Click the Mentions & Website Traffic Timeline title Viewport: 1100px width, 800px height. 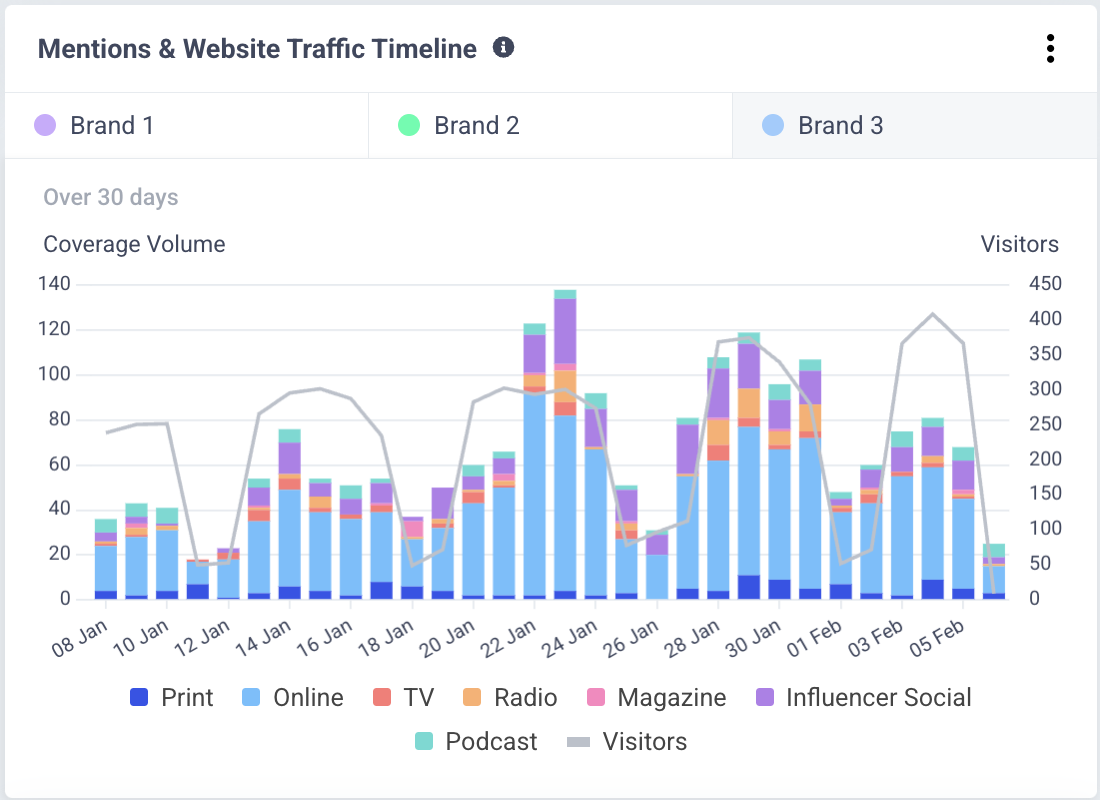coord(255,48)
